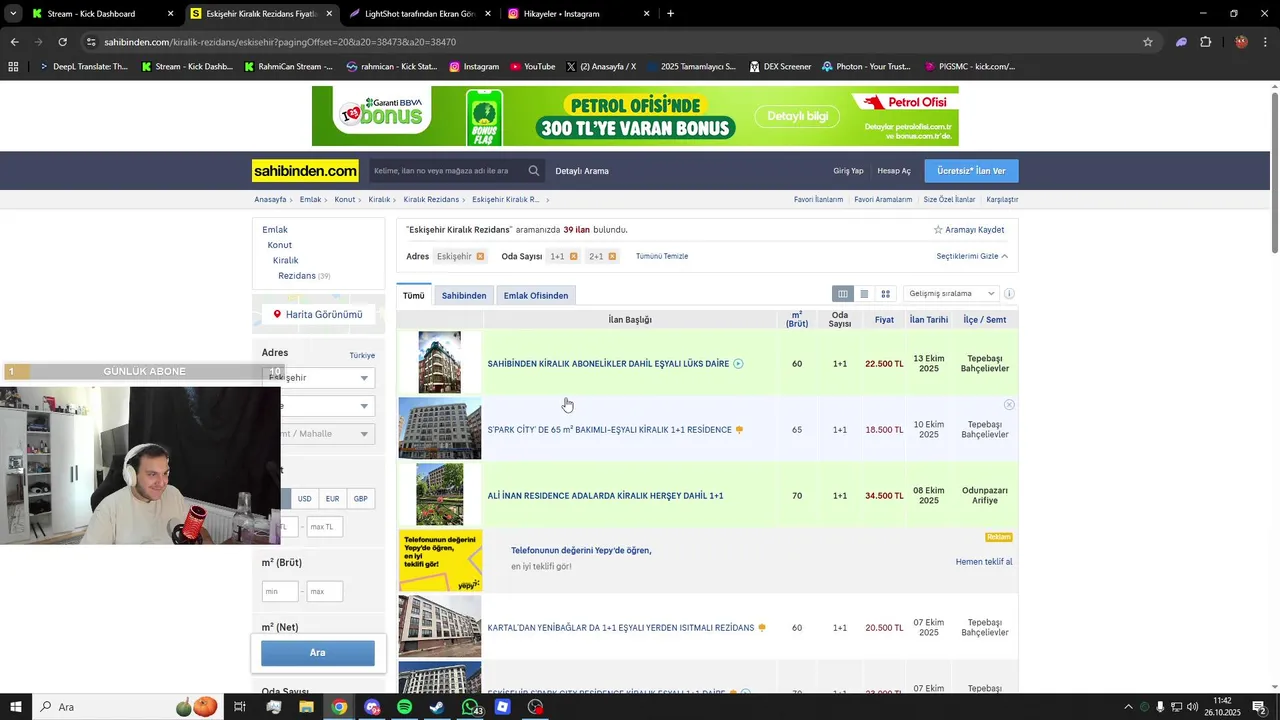This screenshot has width=1280, height=720.
Task: Reload the page with refresh button
Action: [x=62, y=42]
